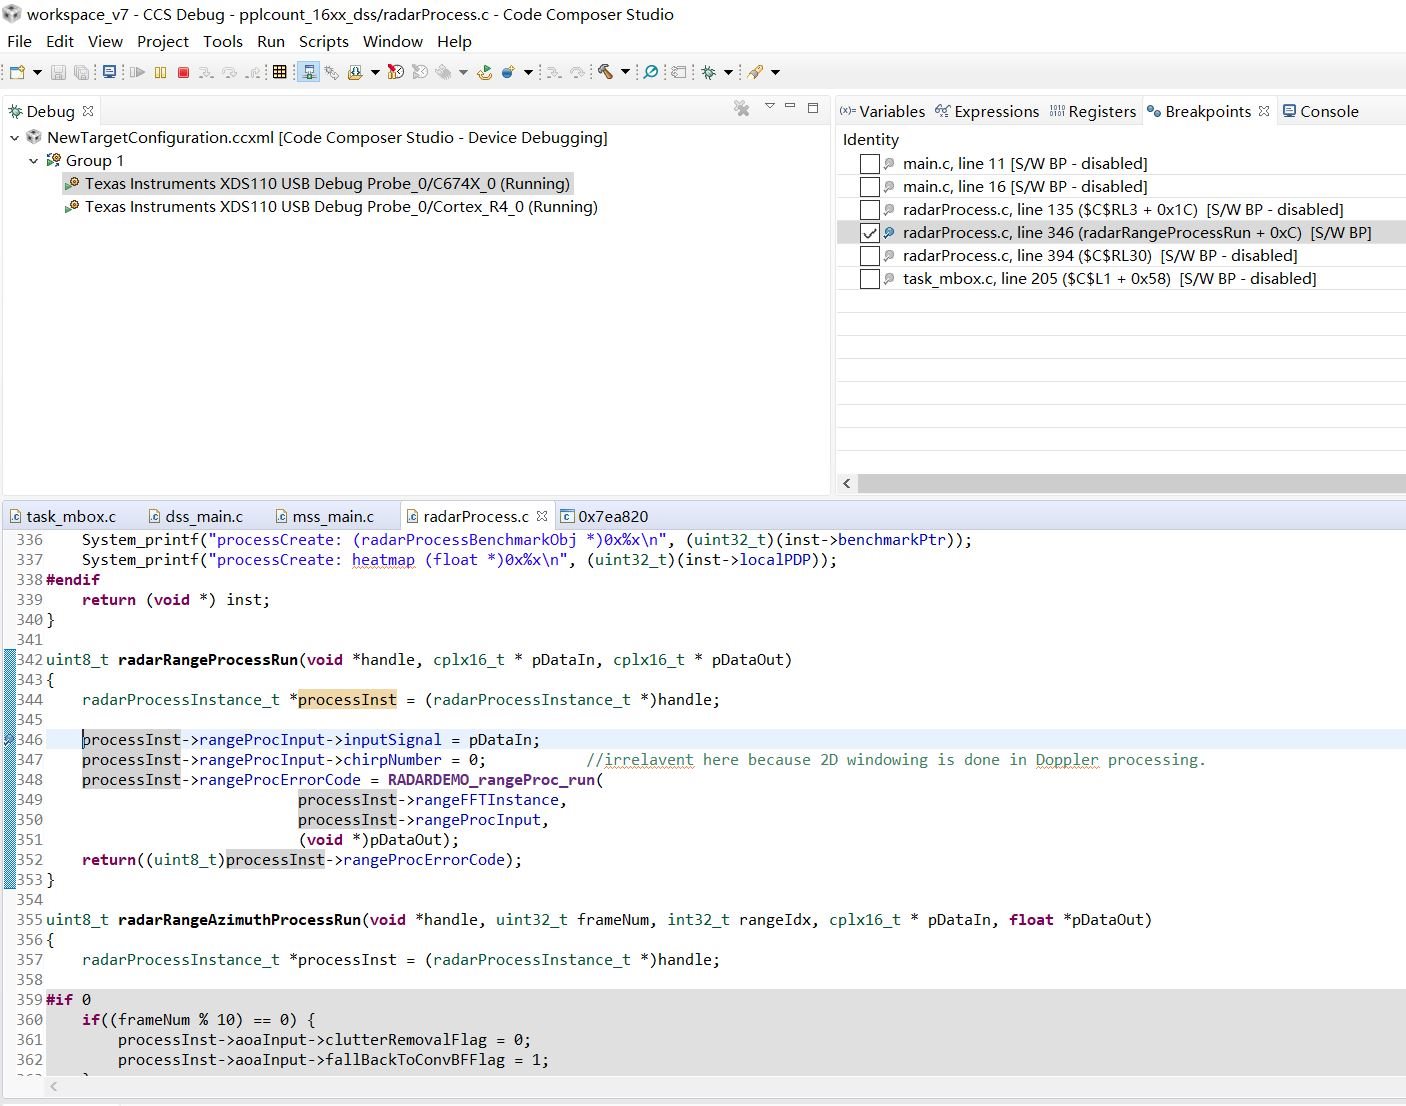Select the Cortex_R4_0 debug probe entry

(x=341, y=207)
